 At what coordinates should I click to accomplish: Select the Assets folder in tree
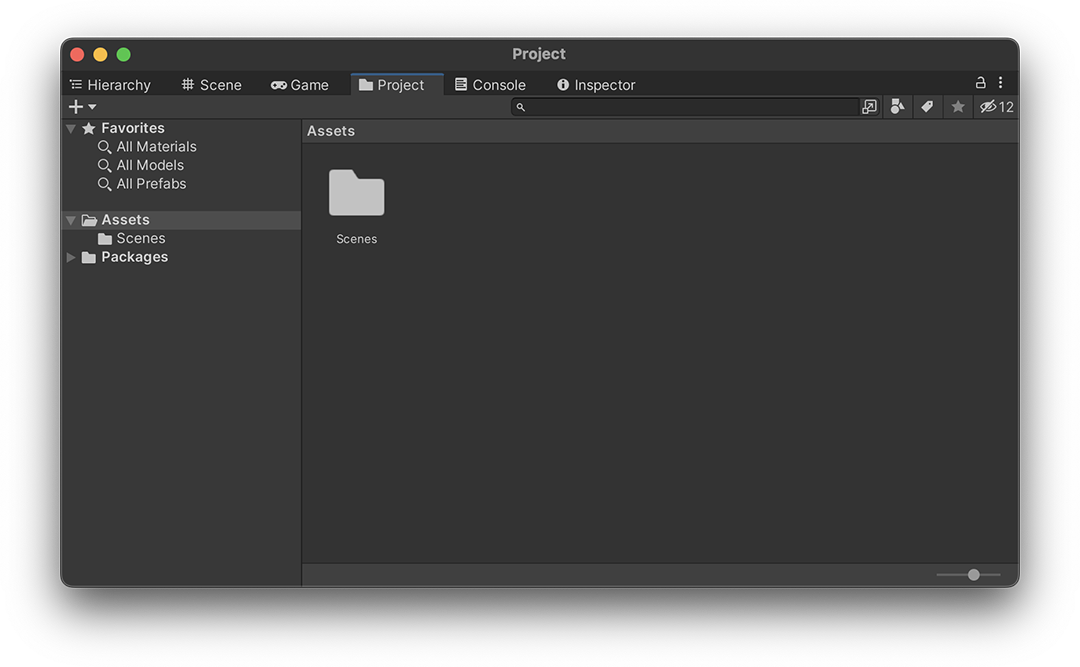182,220
